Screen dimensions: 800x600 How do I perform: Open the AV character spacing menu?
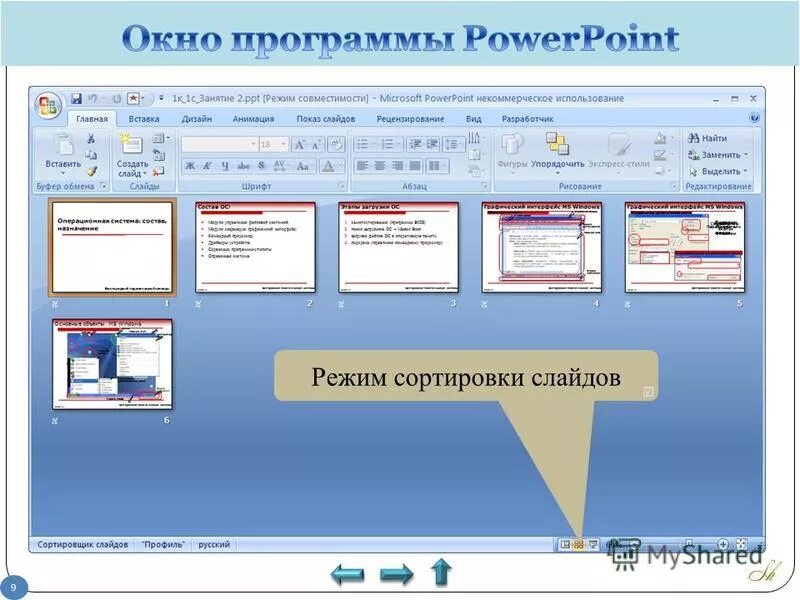280,166
